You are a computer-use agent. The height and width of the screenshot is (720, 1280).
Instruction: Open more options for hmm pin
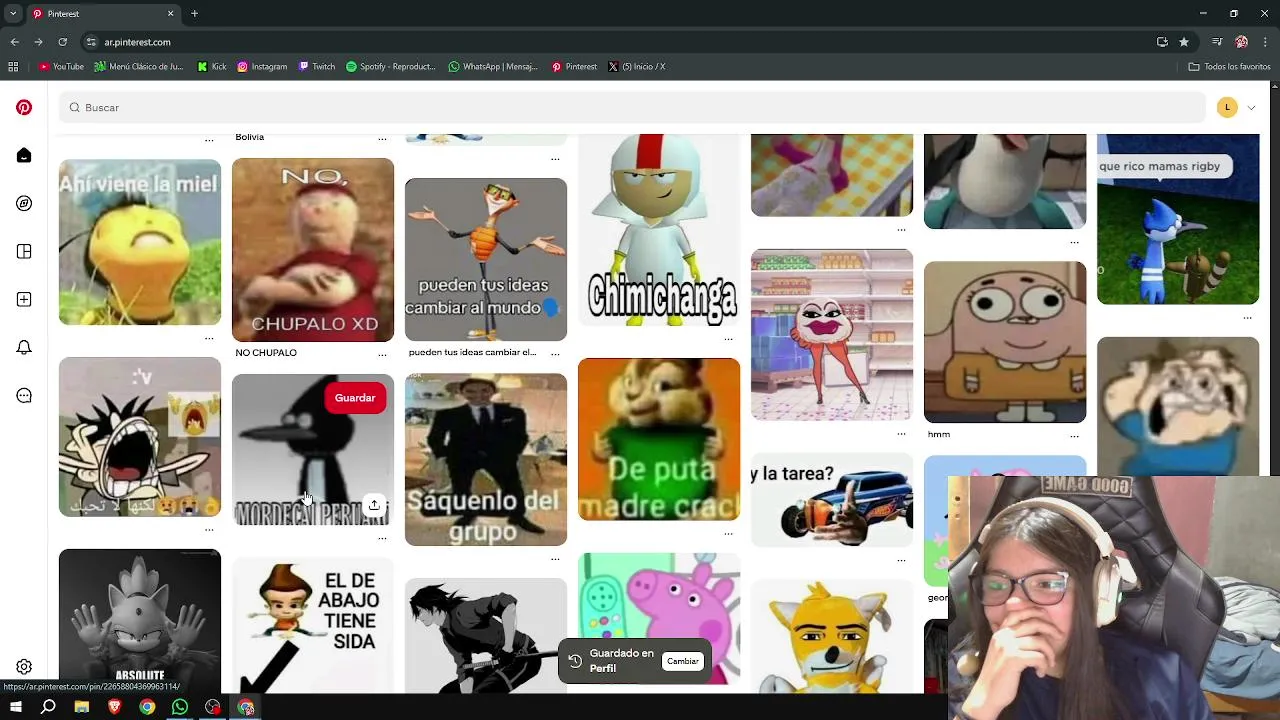[x=1074, y=436]
